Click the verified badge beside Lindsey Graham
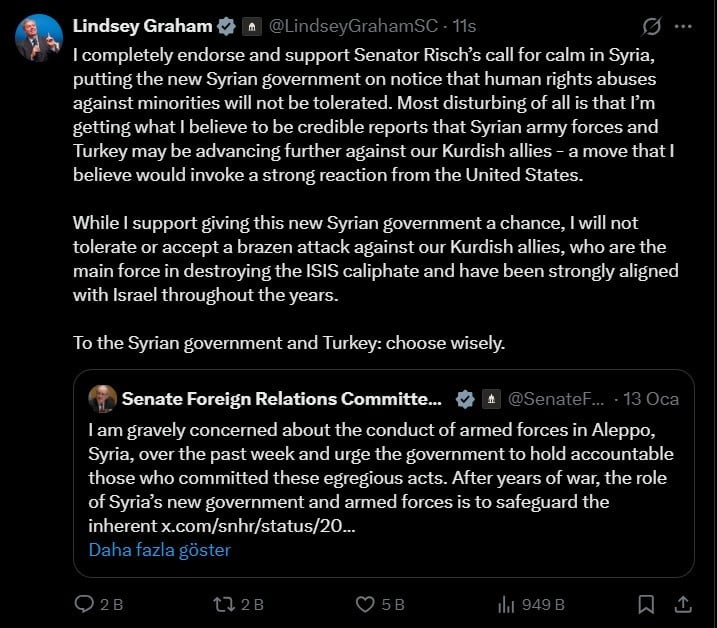 (227, 27)
